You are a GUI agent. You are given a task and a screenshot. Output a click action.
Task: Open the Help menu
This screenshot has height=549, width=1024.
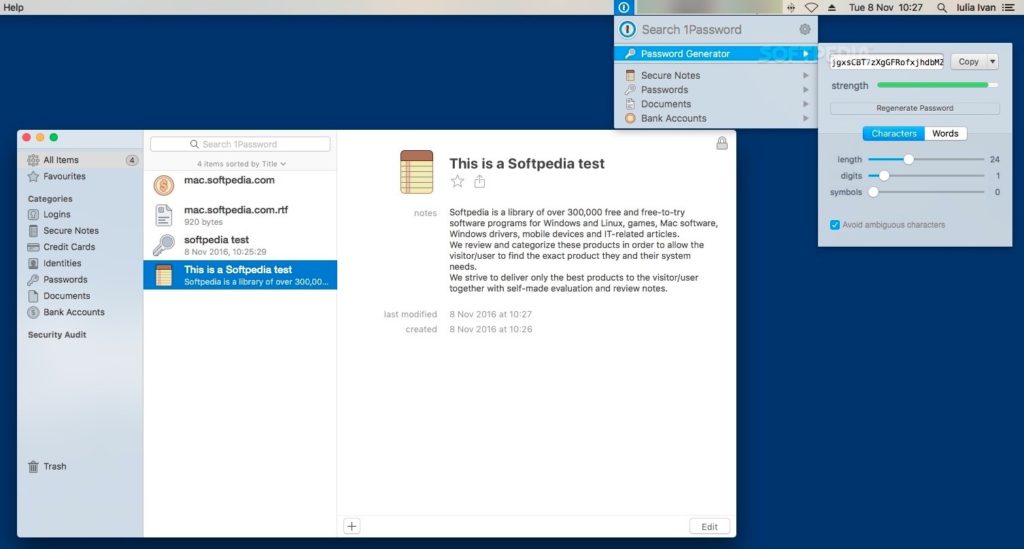(x=13, y=7)
